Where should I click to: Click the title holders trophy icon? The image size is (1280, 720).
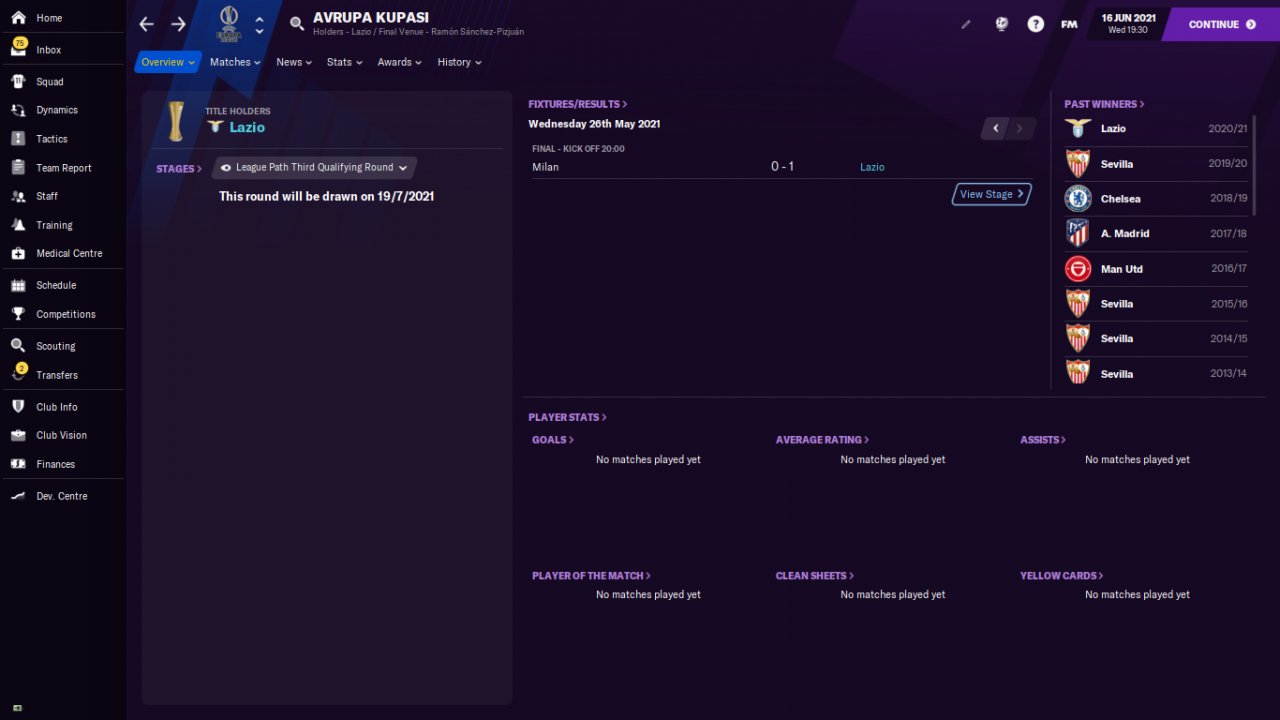[x=176, y=121]
